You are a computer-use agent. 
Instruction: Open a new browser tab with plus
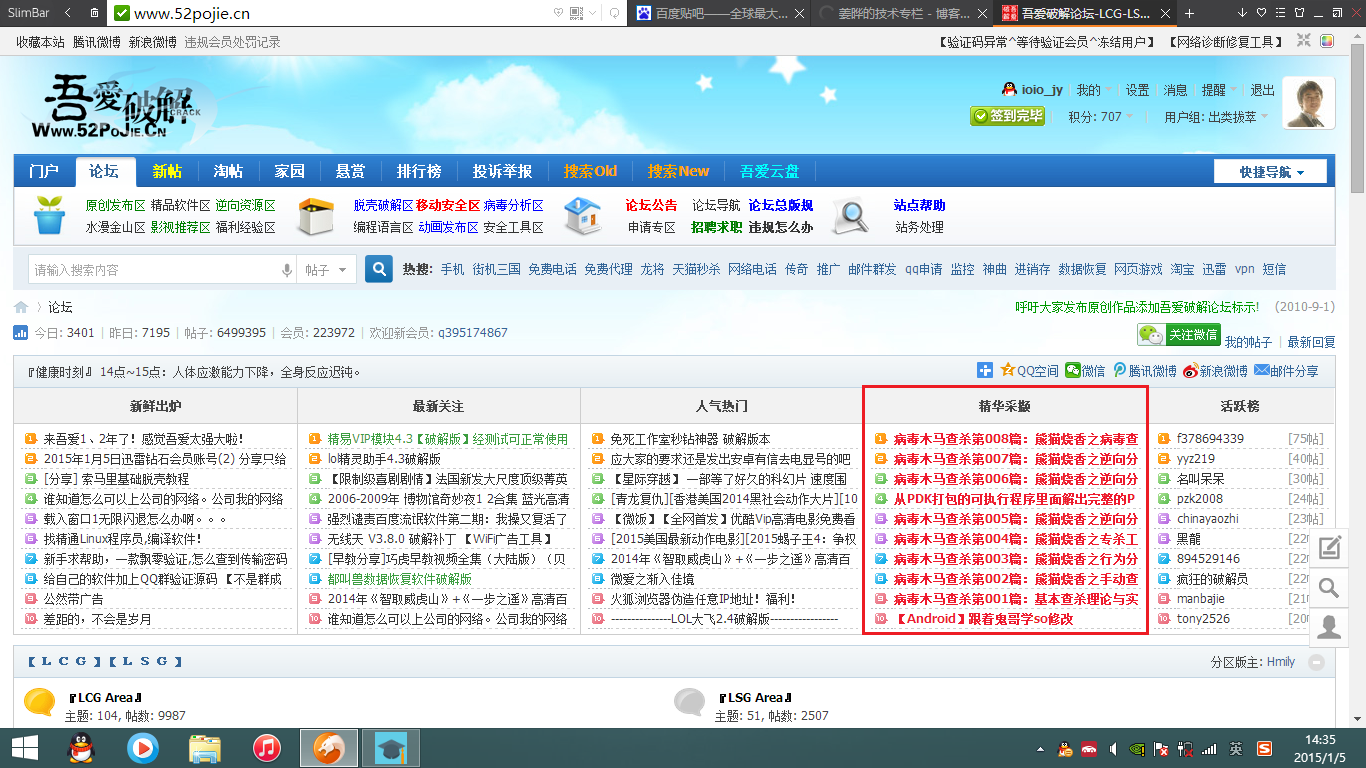pyautogui.click(x=1189, y=13)
